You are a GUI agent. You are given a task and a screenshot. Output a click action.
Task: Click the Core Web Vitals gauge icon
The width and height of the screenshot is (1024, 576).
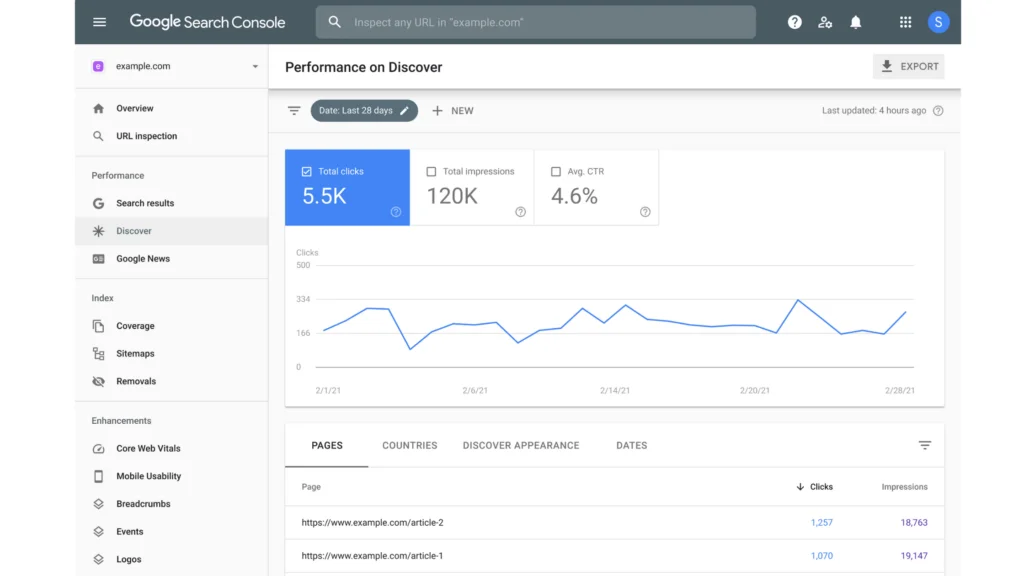tap(98, 449)
